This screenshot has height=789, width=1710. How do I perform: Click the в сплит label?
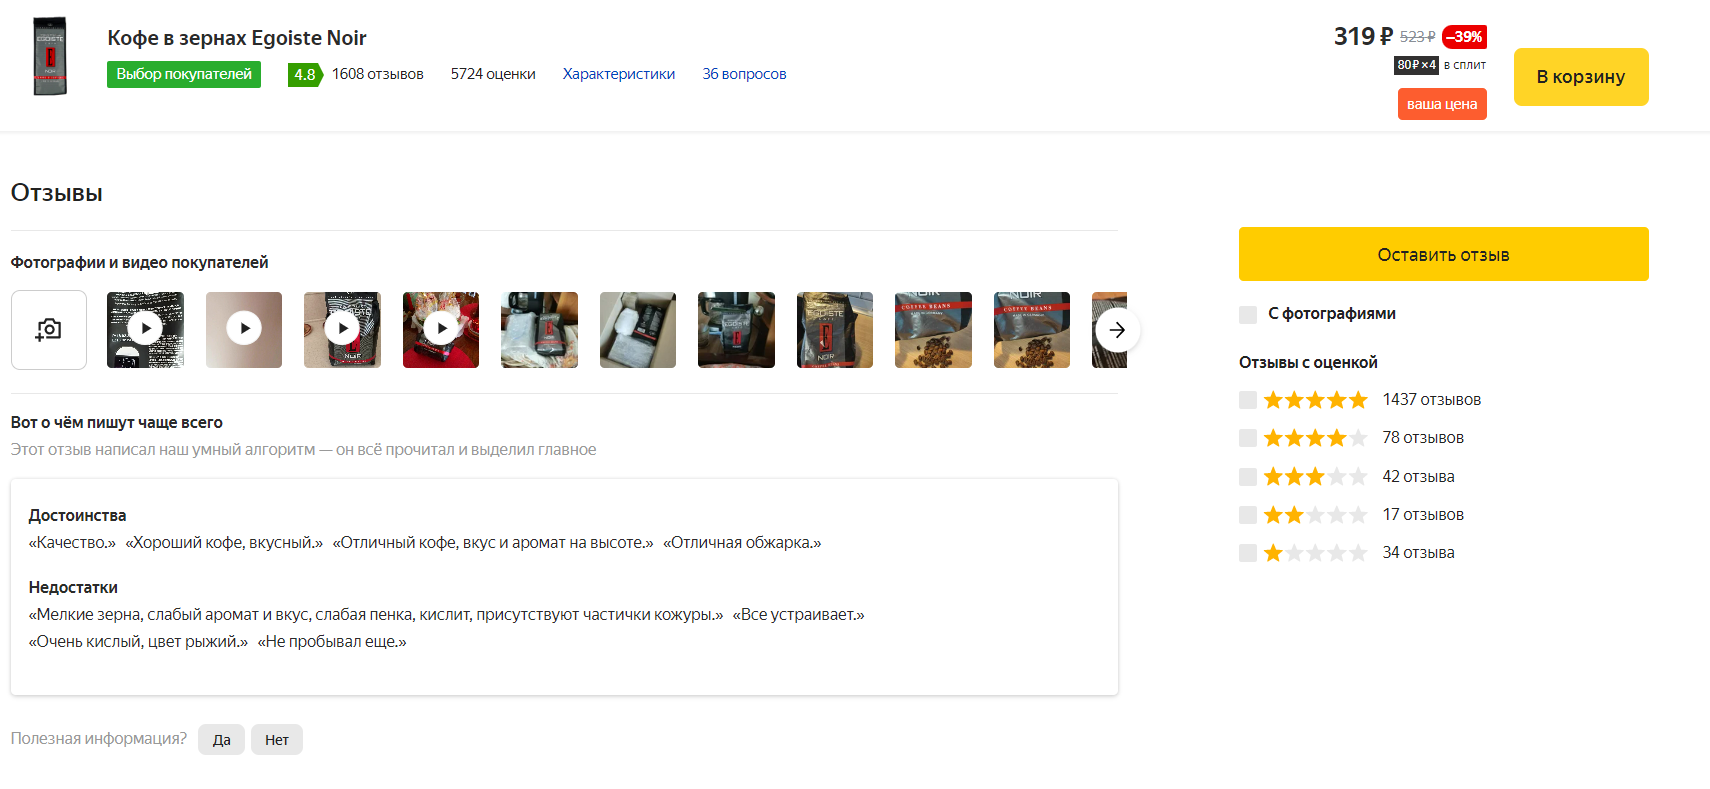click(1464, 65)
